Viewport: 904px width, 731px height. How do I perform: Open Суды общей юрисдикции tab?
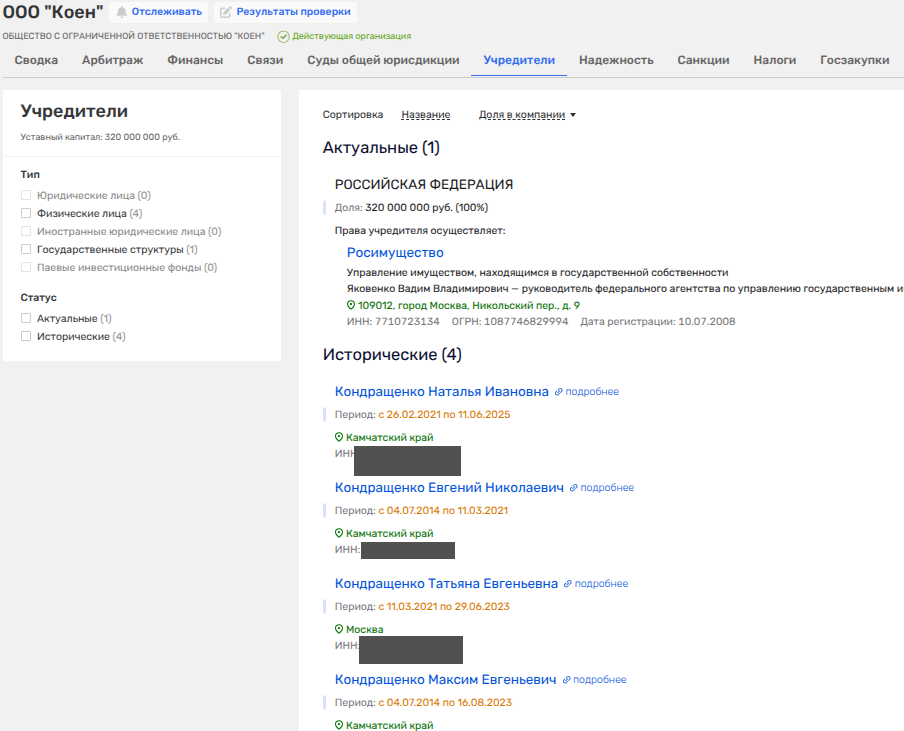383,60
